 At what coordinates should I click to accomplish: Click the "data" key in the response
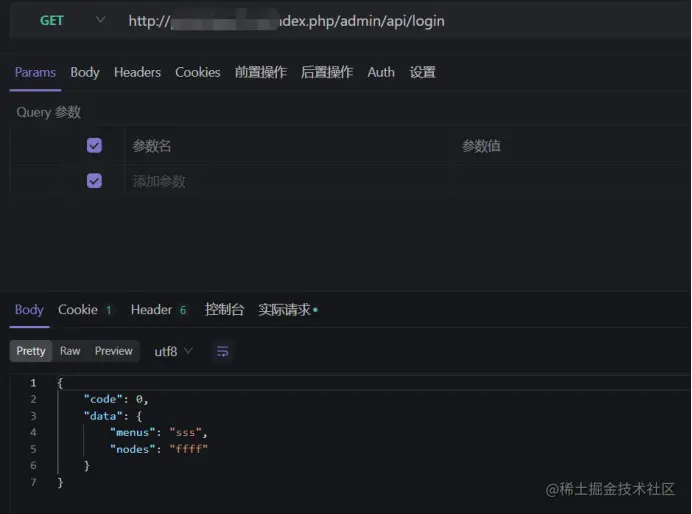pos(103,416)
